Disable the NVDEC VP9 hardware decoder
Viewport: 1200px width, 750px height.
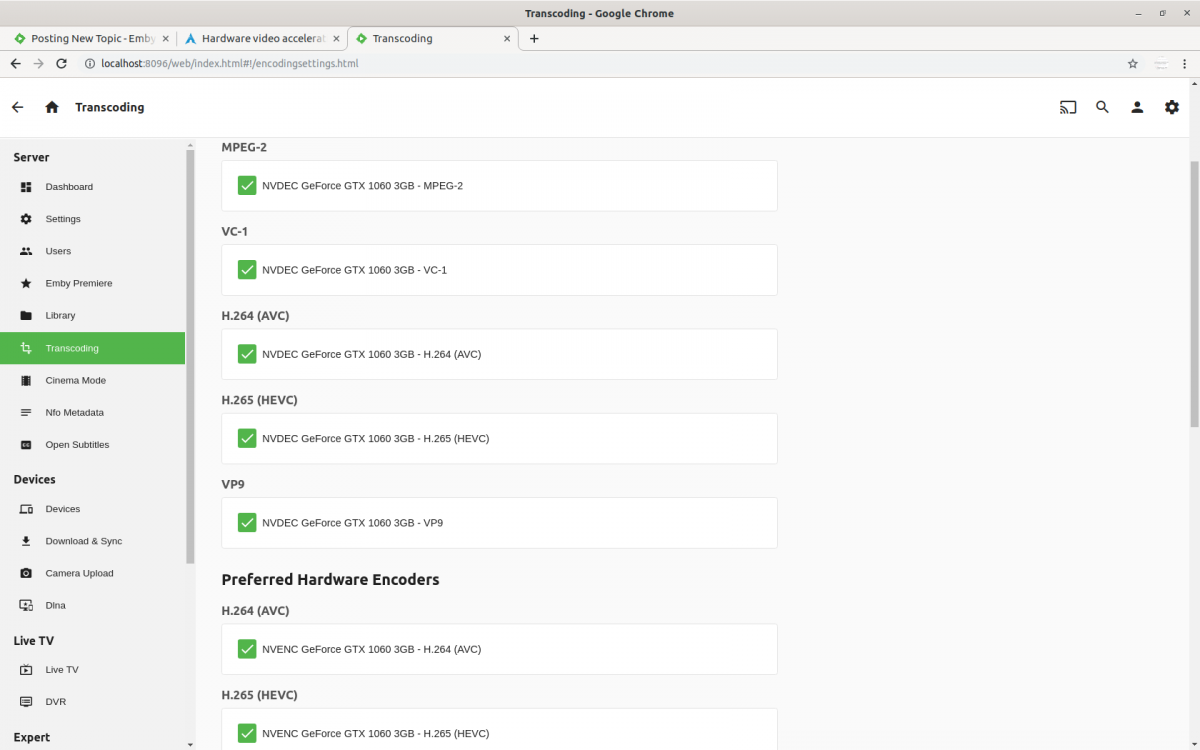click(246, 522)
